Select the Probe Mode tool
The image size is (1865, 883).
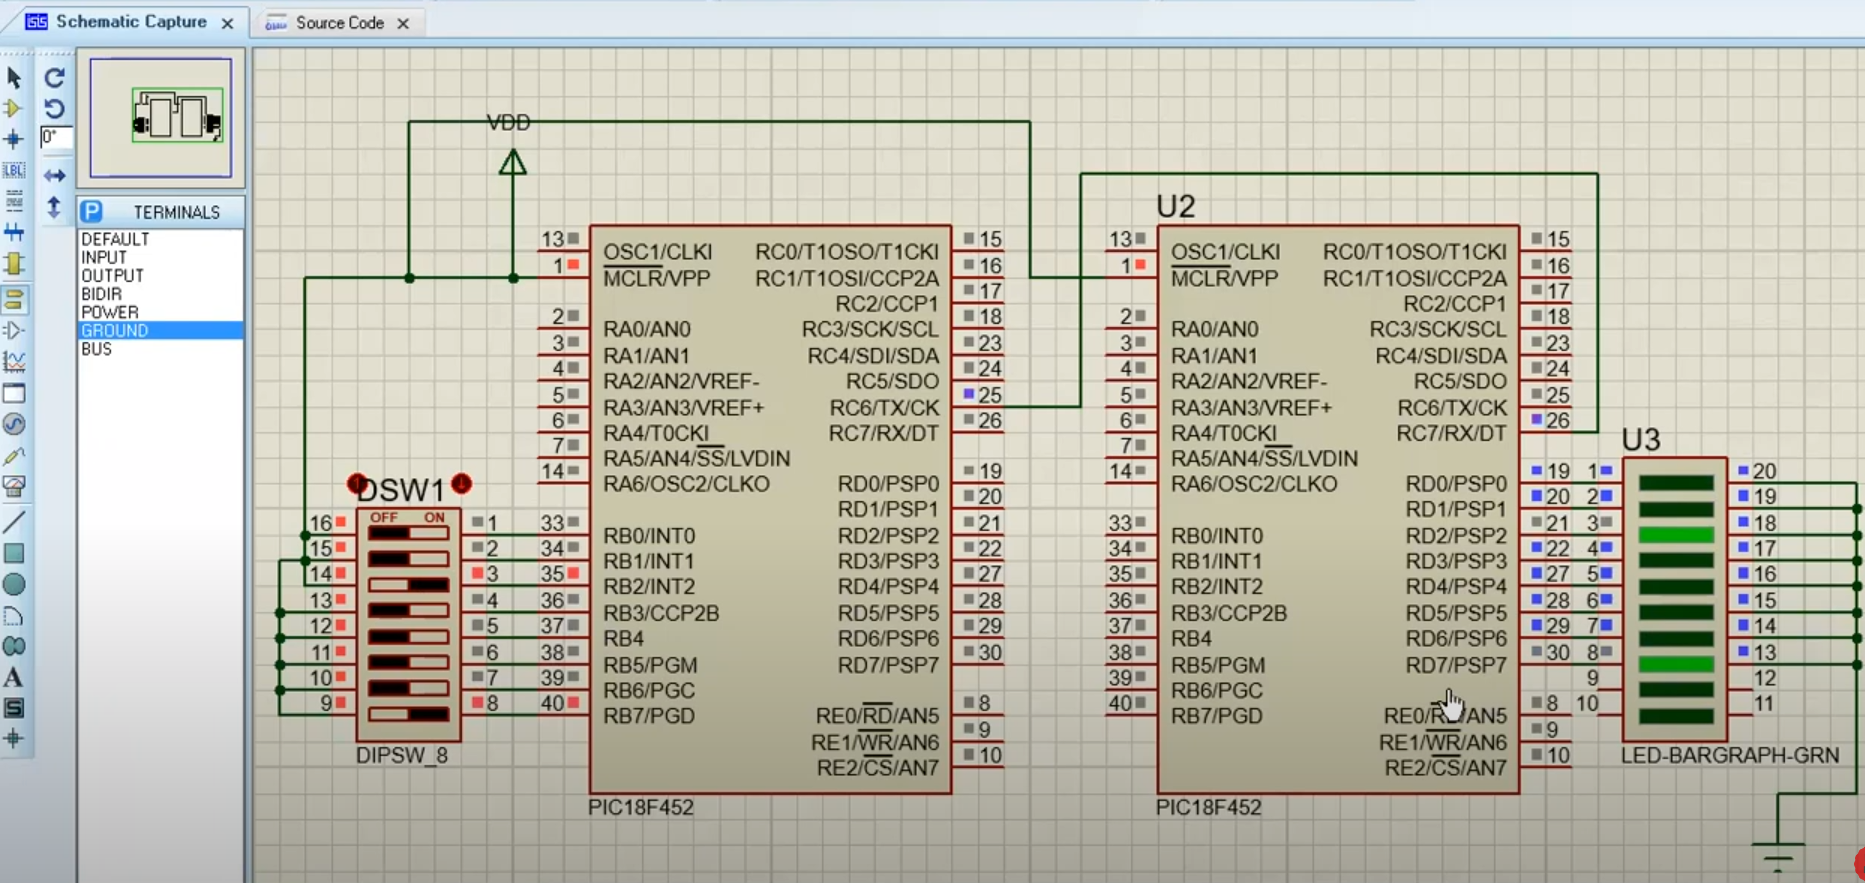click(x=14, y=456)
